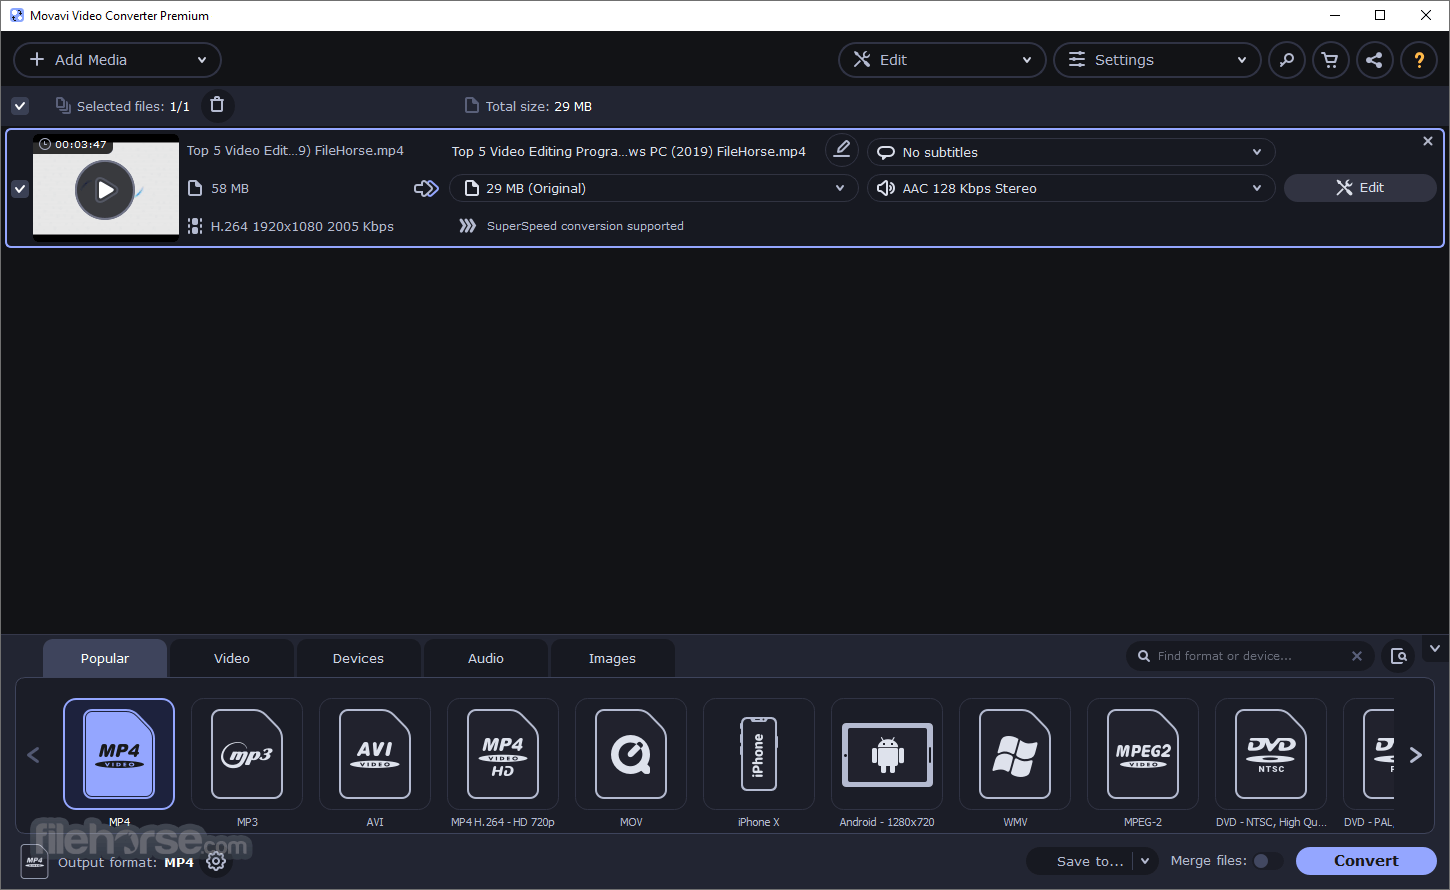Play the video thumbnail preview
1450x890 pixels.
pyautogui.click(x=104, y=190)
